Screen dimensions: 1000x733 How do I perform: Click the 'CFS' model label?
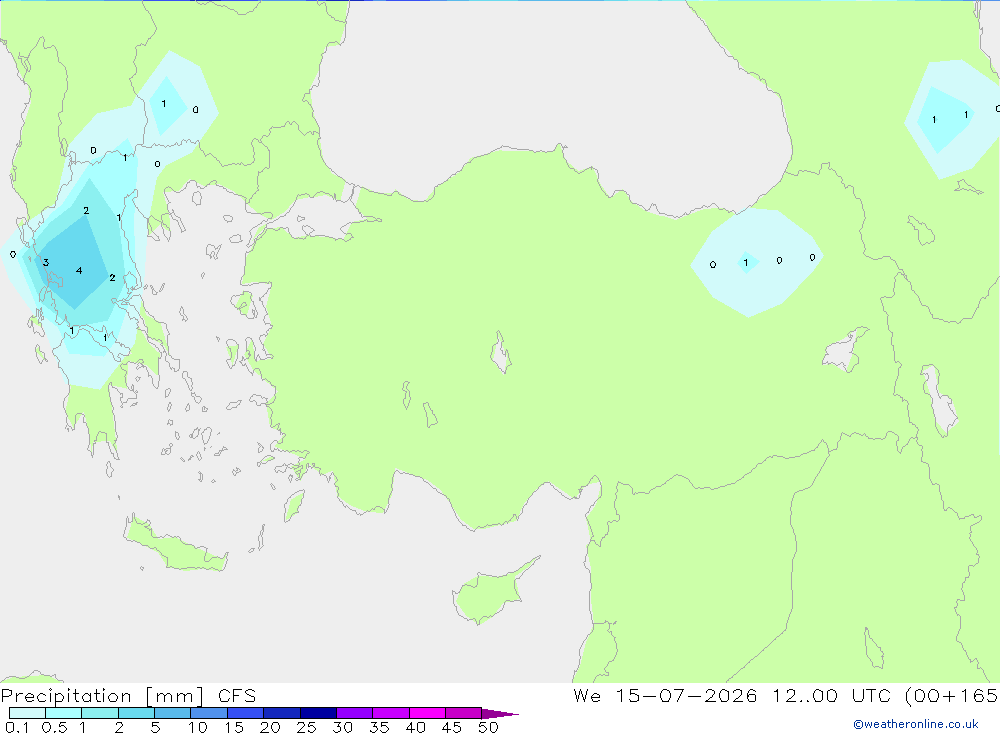click(x=237, y=696)
